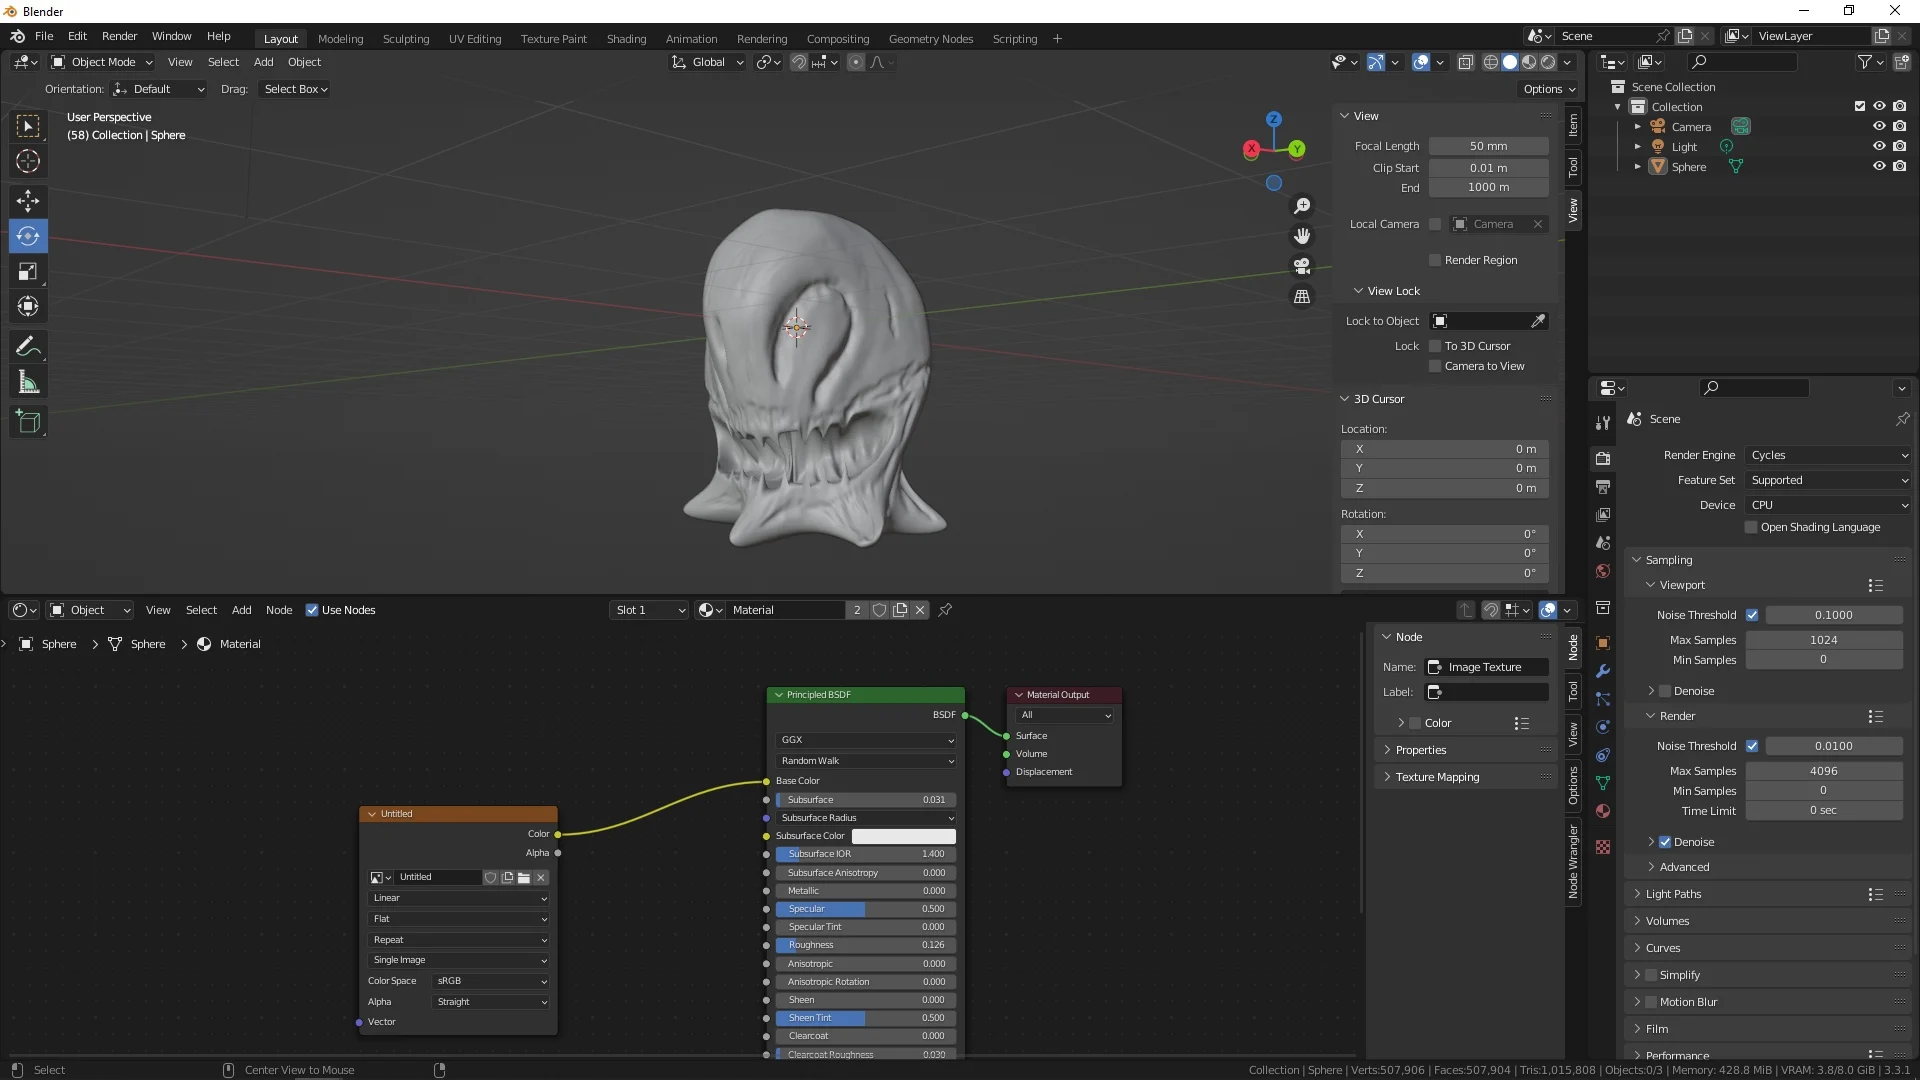Click the Focal Length 50 mm field
Image resolution: width=1920 pixels, height=1080 pixels.
click(1488, 146)
